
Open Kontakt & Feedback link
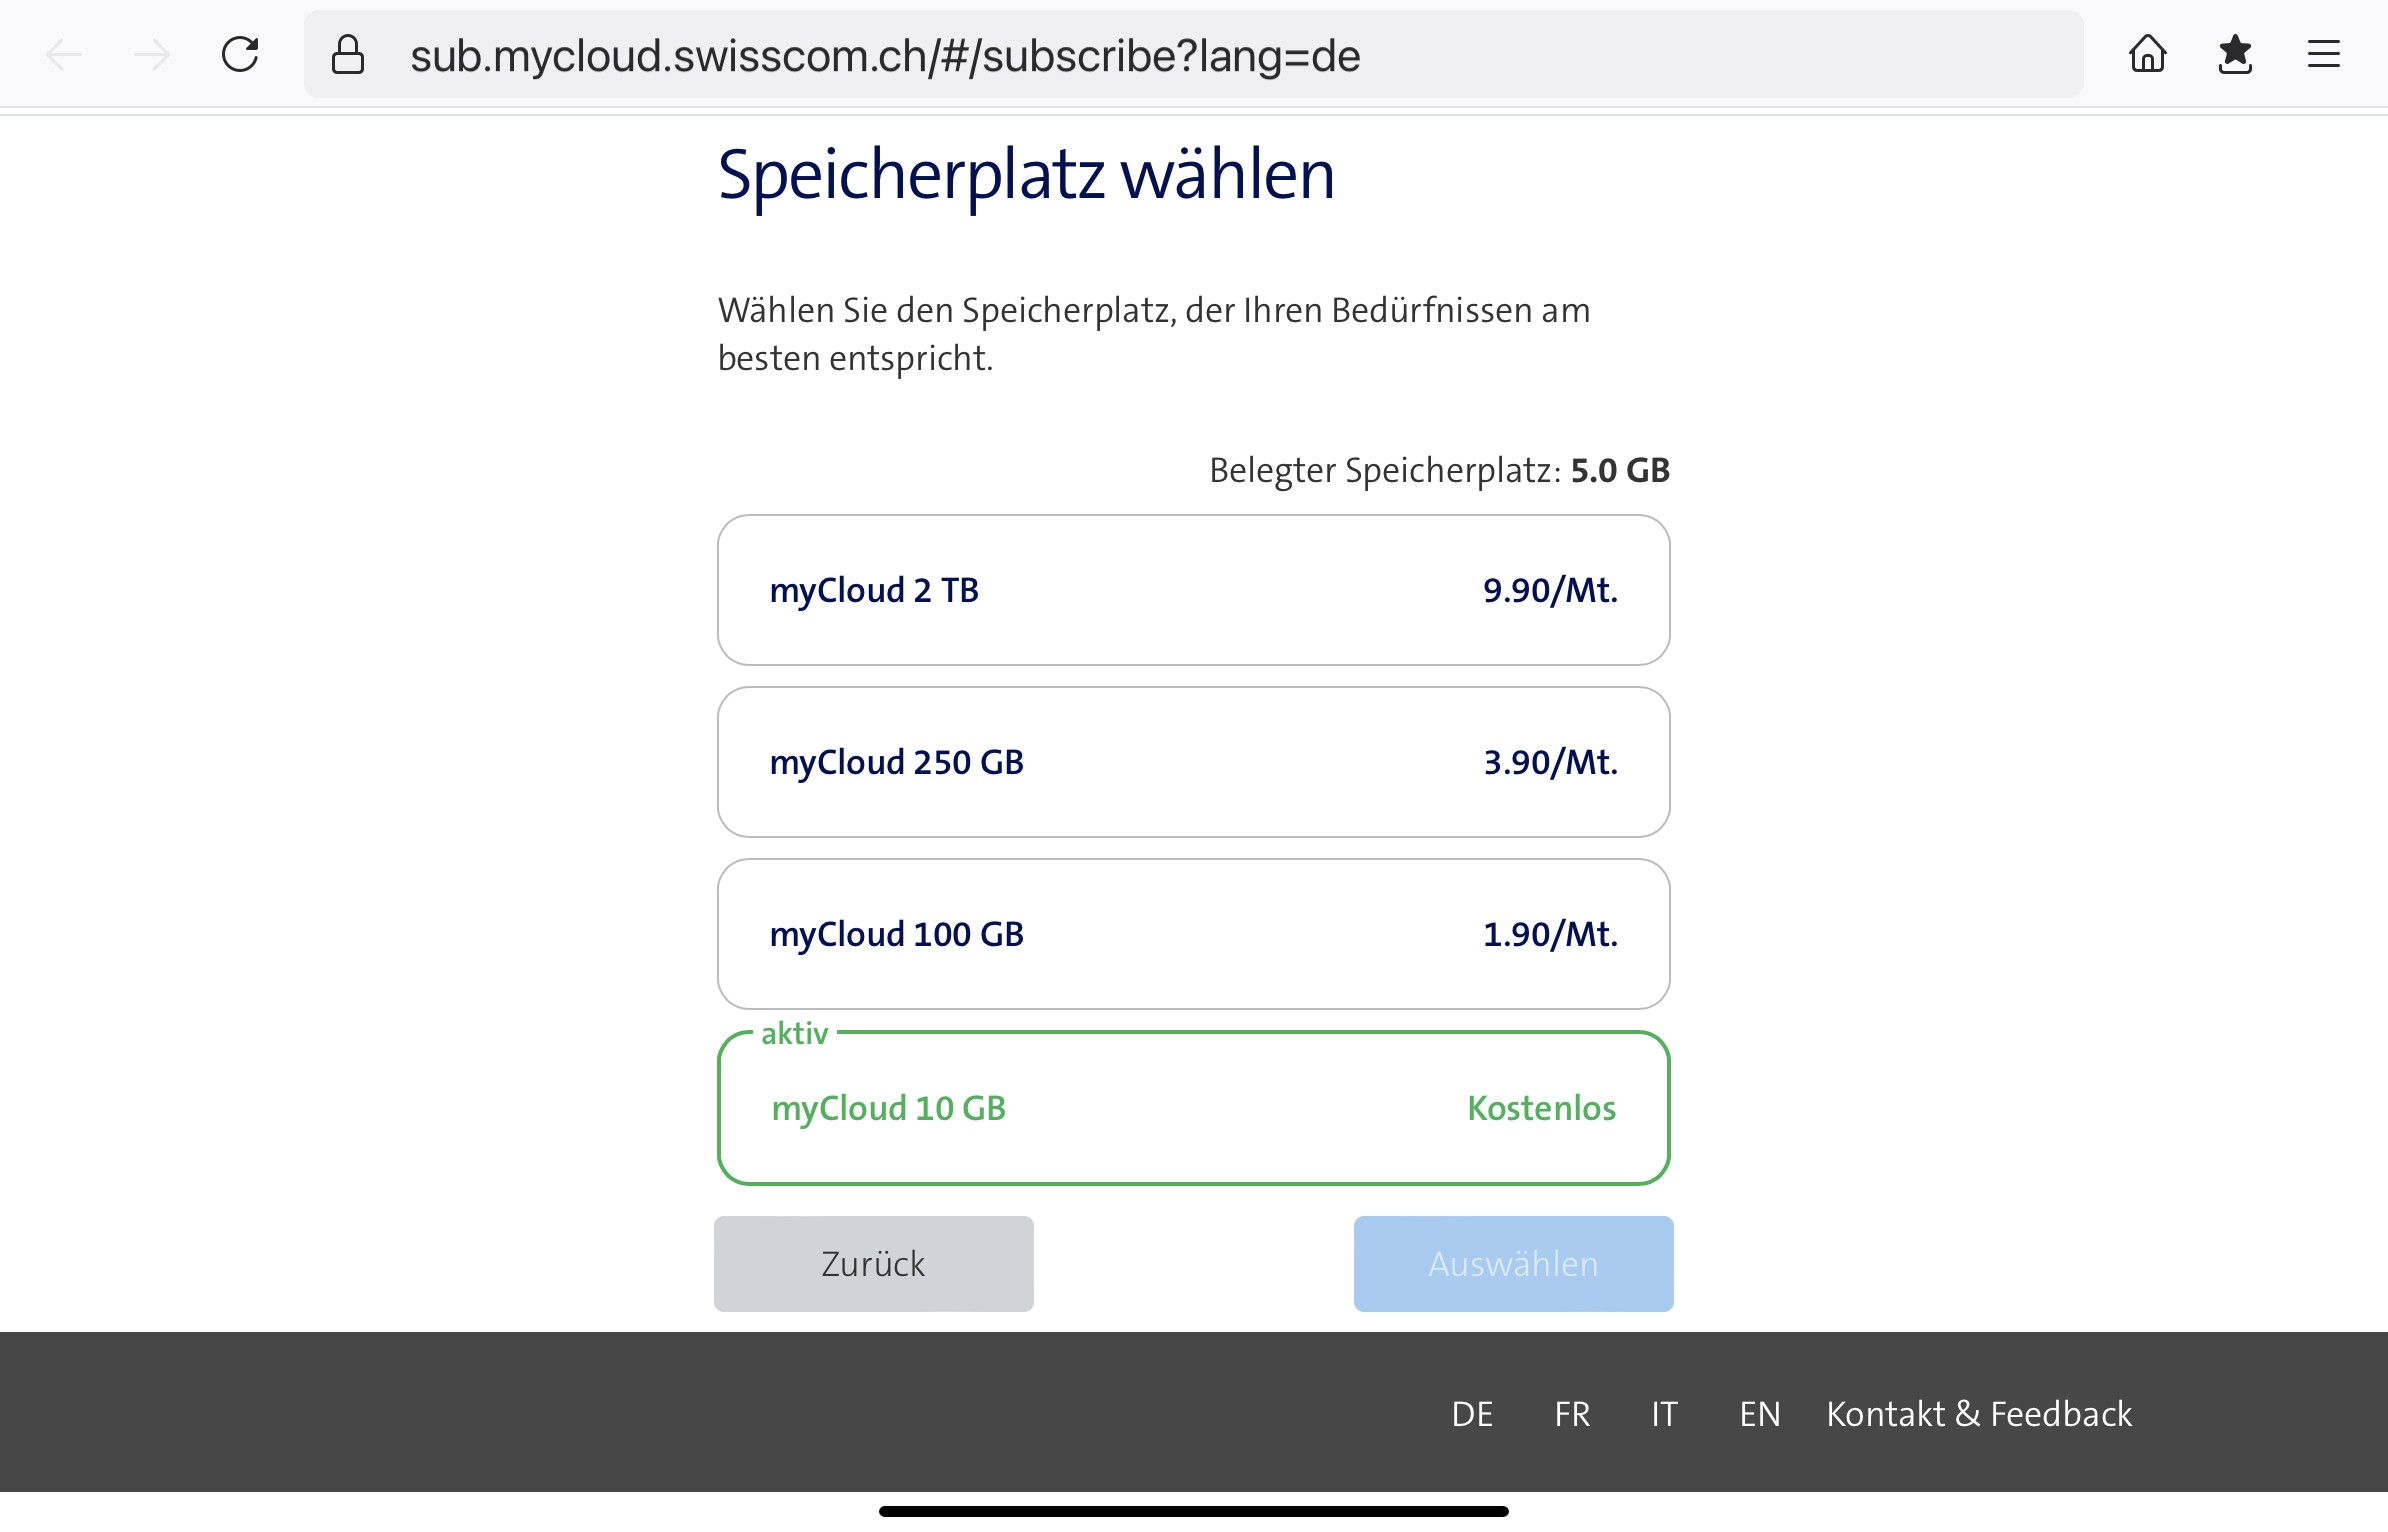1979,1414
